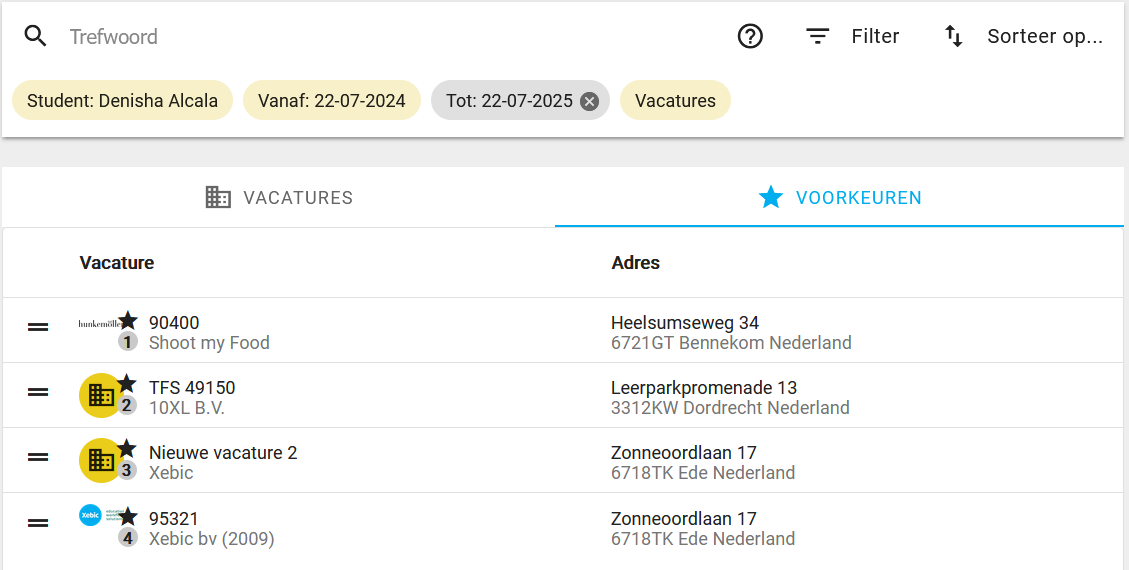Remove the Tot: 22-07-2025 filter chip
This screenshot has width=1129, height=570.
(x=590, y=101)
